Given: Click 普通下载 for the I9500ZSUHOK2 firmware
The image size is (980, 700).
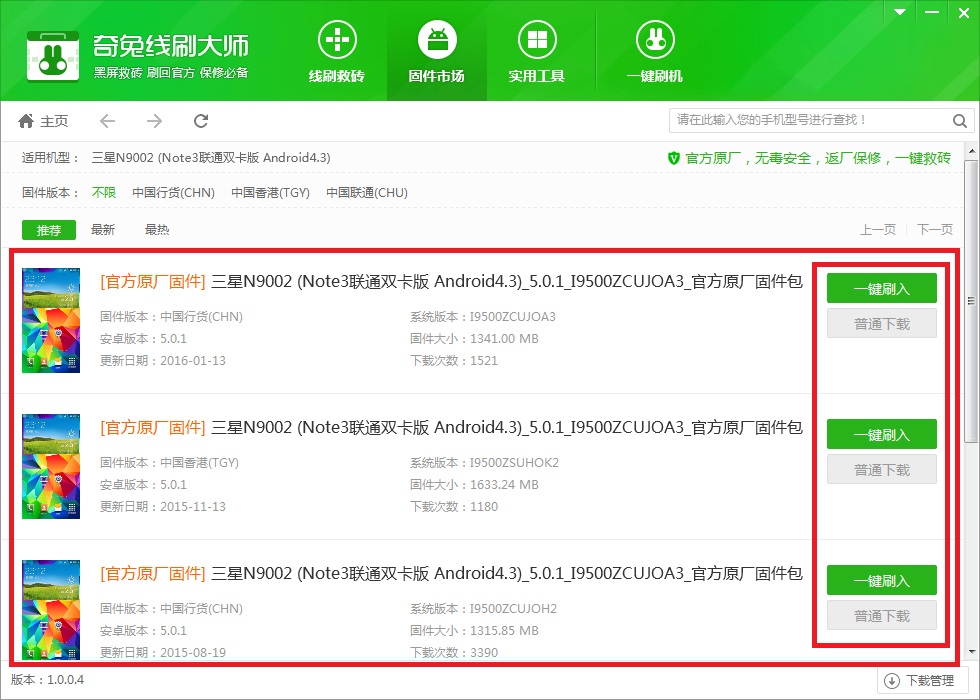Looking at the screenshot, I should click(x=882, y=469).
